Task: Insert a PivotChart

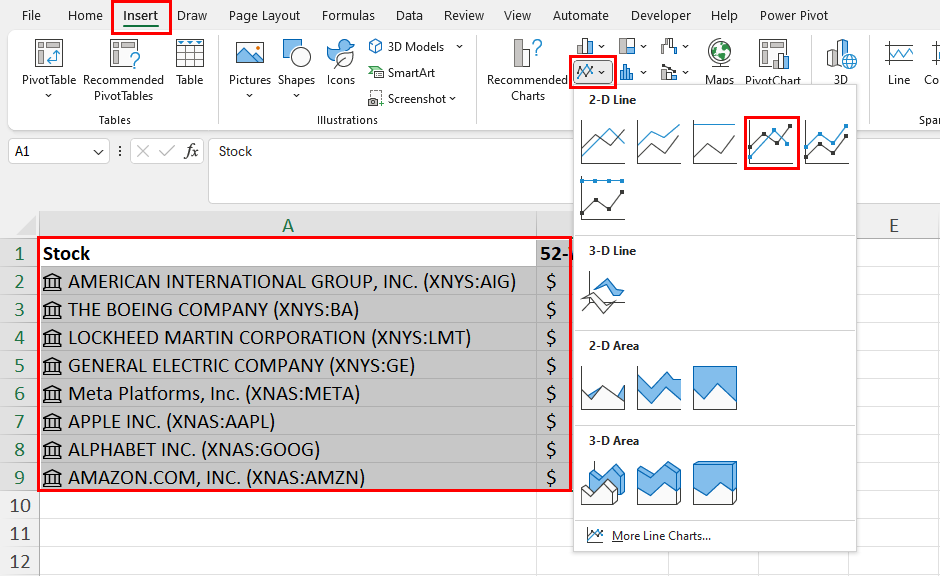Action: pos(773,62)
